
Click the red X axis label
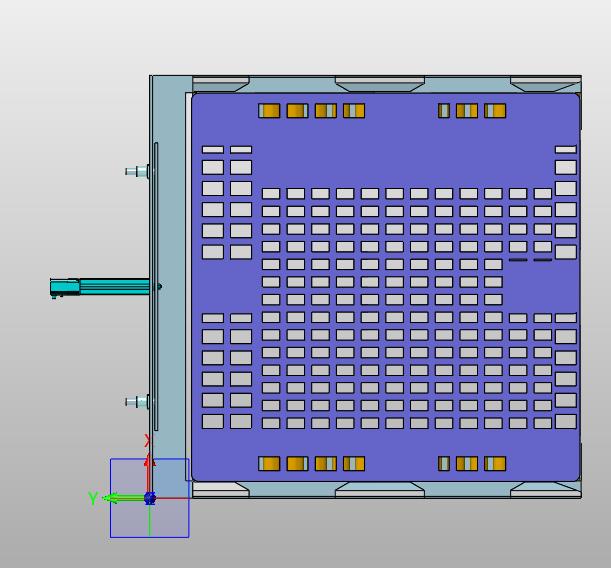pos(148,441)
